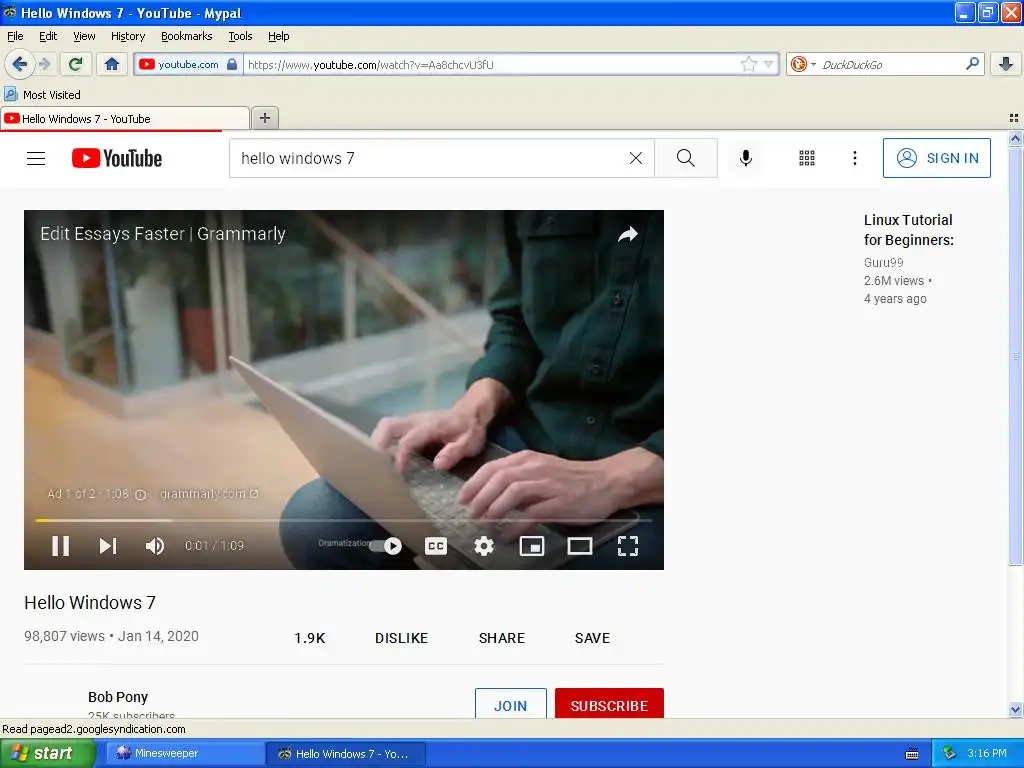
Task: Open YouTube settings three-dot menu
Action: (854, 158)
